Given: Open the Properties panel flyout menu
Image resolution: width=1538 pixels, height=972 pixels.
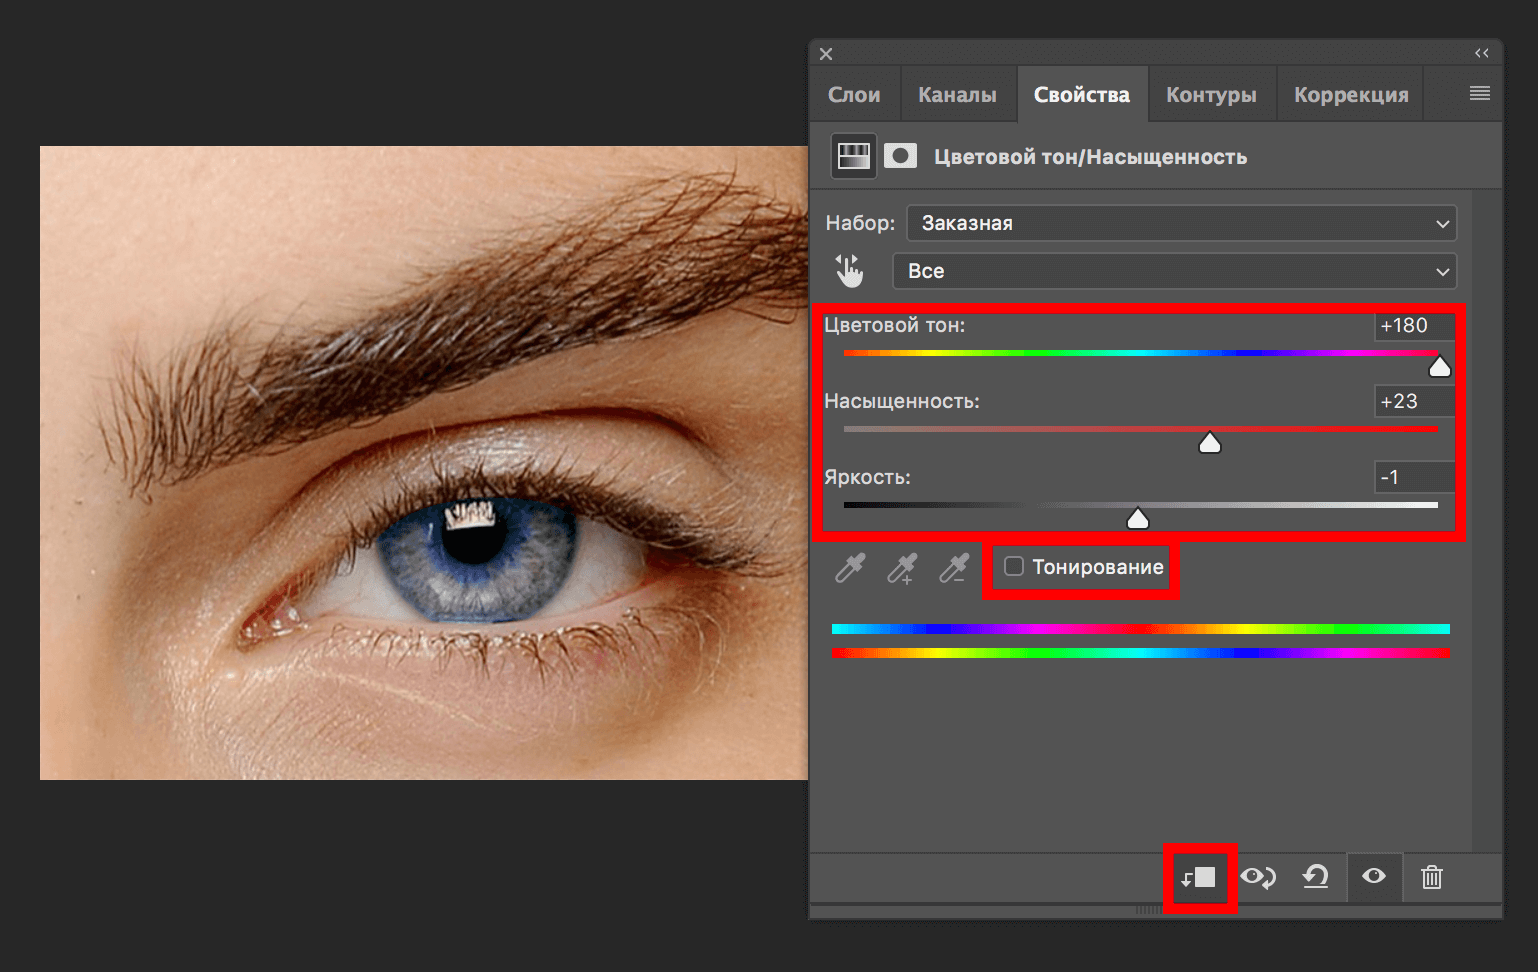Looking at the screenshot, I should click(x=1477, y=93).
